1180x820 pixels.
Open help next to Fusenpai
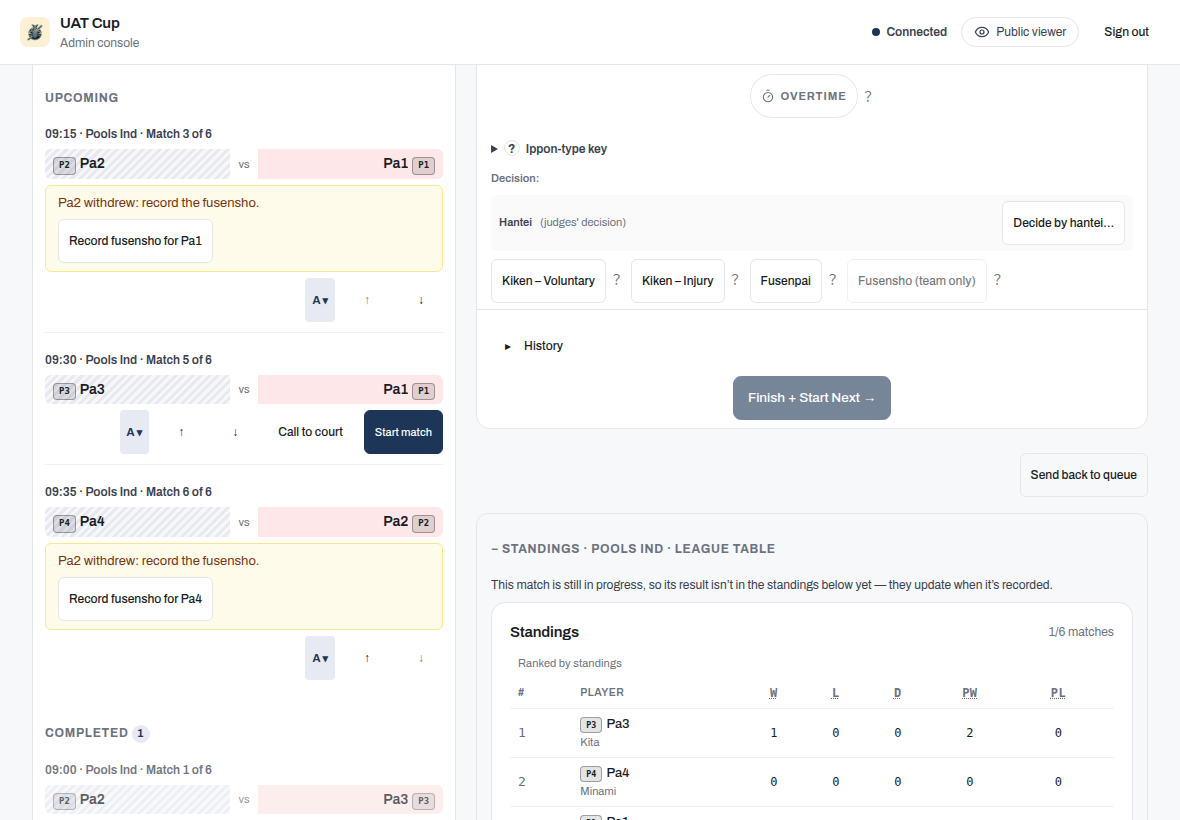(x=833, y=280)
